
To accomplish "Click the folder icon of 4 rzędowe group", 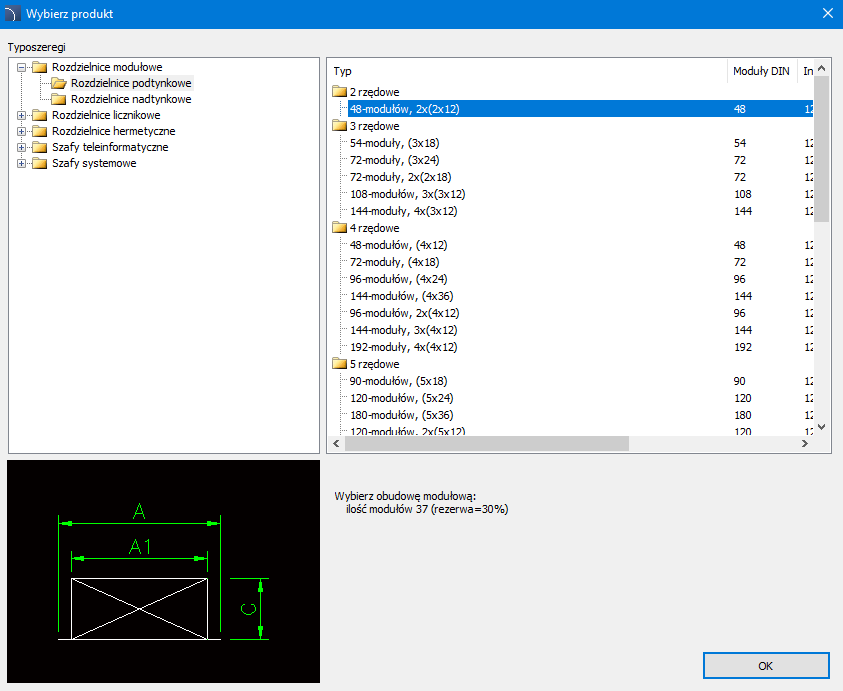I will pos(339,227).
